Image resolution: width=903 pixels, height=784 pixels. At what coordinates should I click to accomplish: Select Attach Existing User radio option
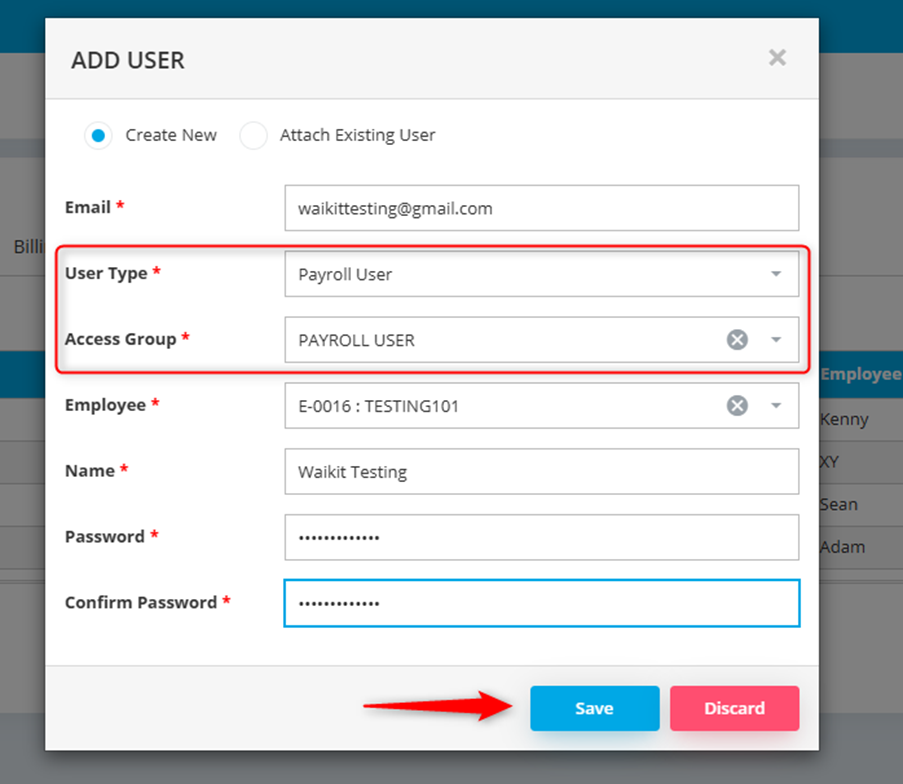(x=253, y=135)
